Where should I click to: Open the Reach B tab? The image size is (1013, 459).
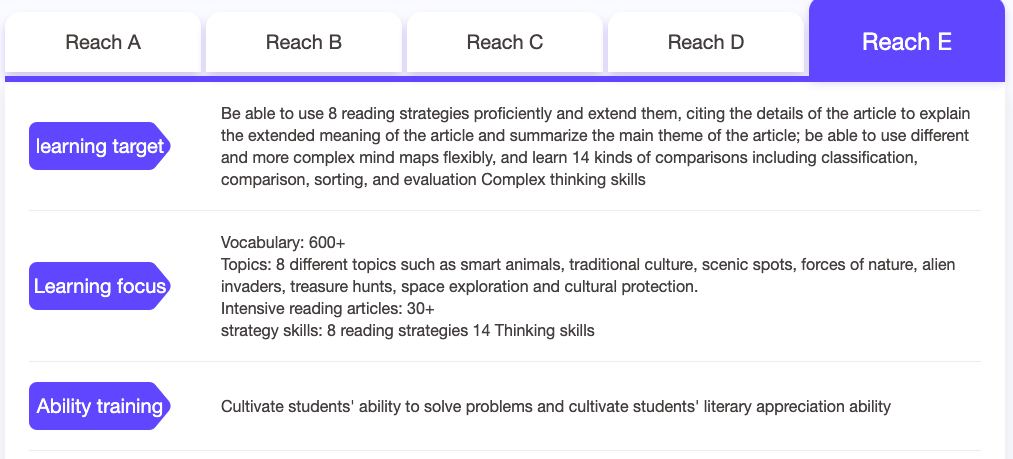[x=304, y=42]
